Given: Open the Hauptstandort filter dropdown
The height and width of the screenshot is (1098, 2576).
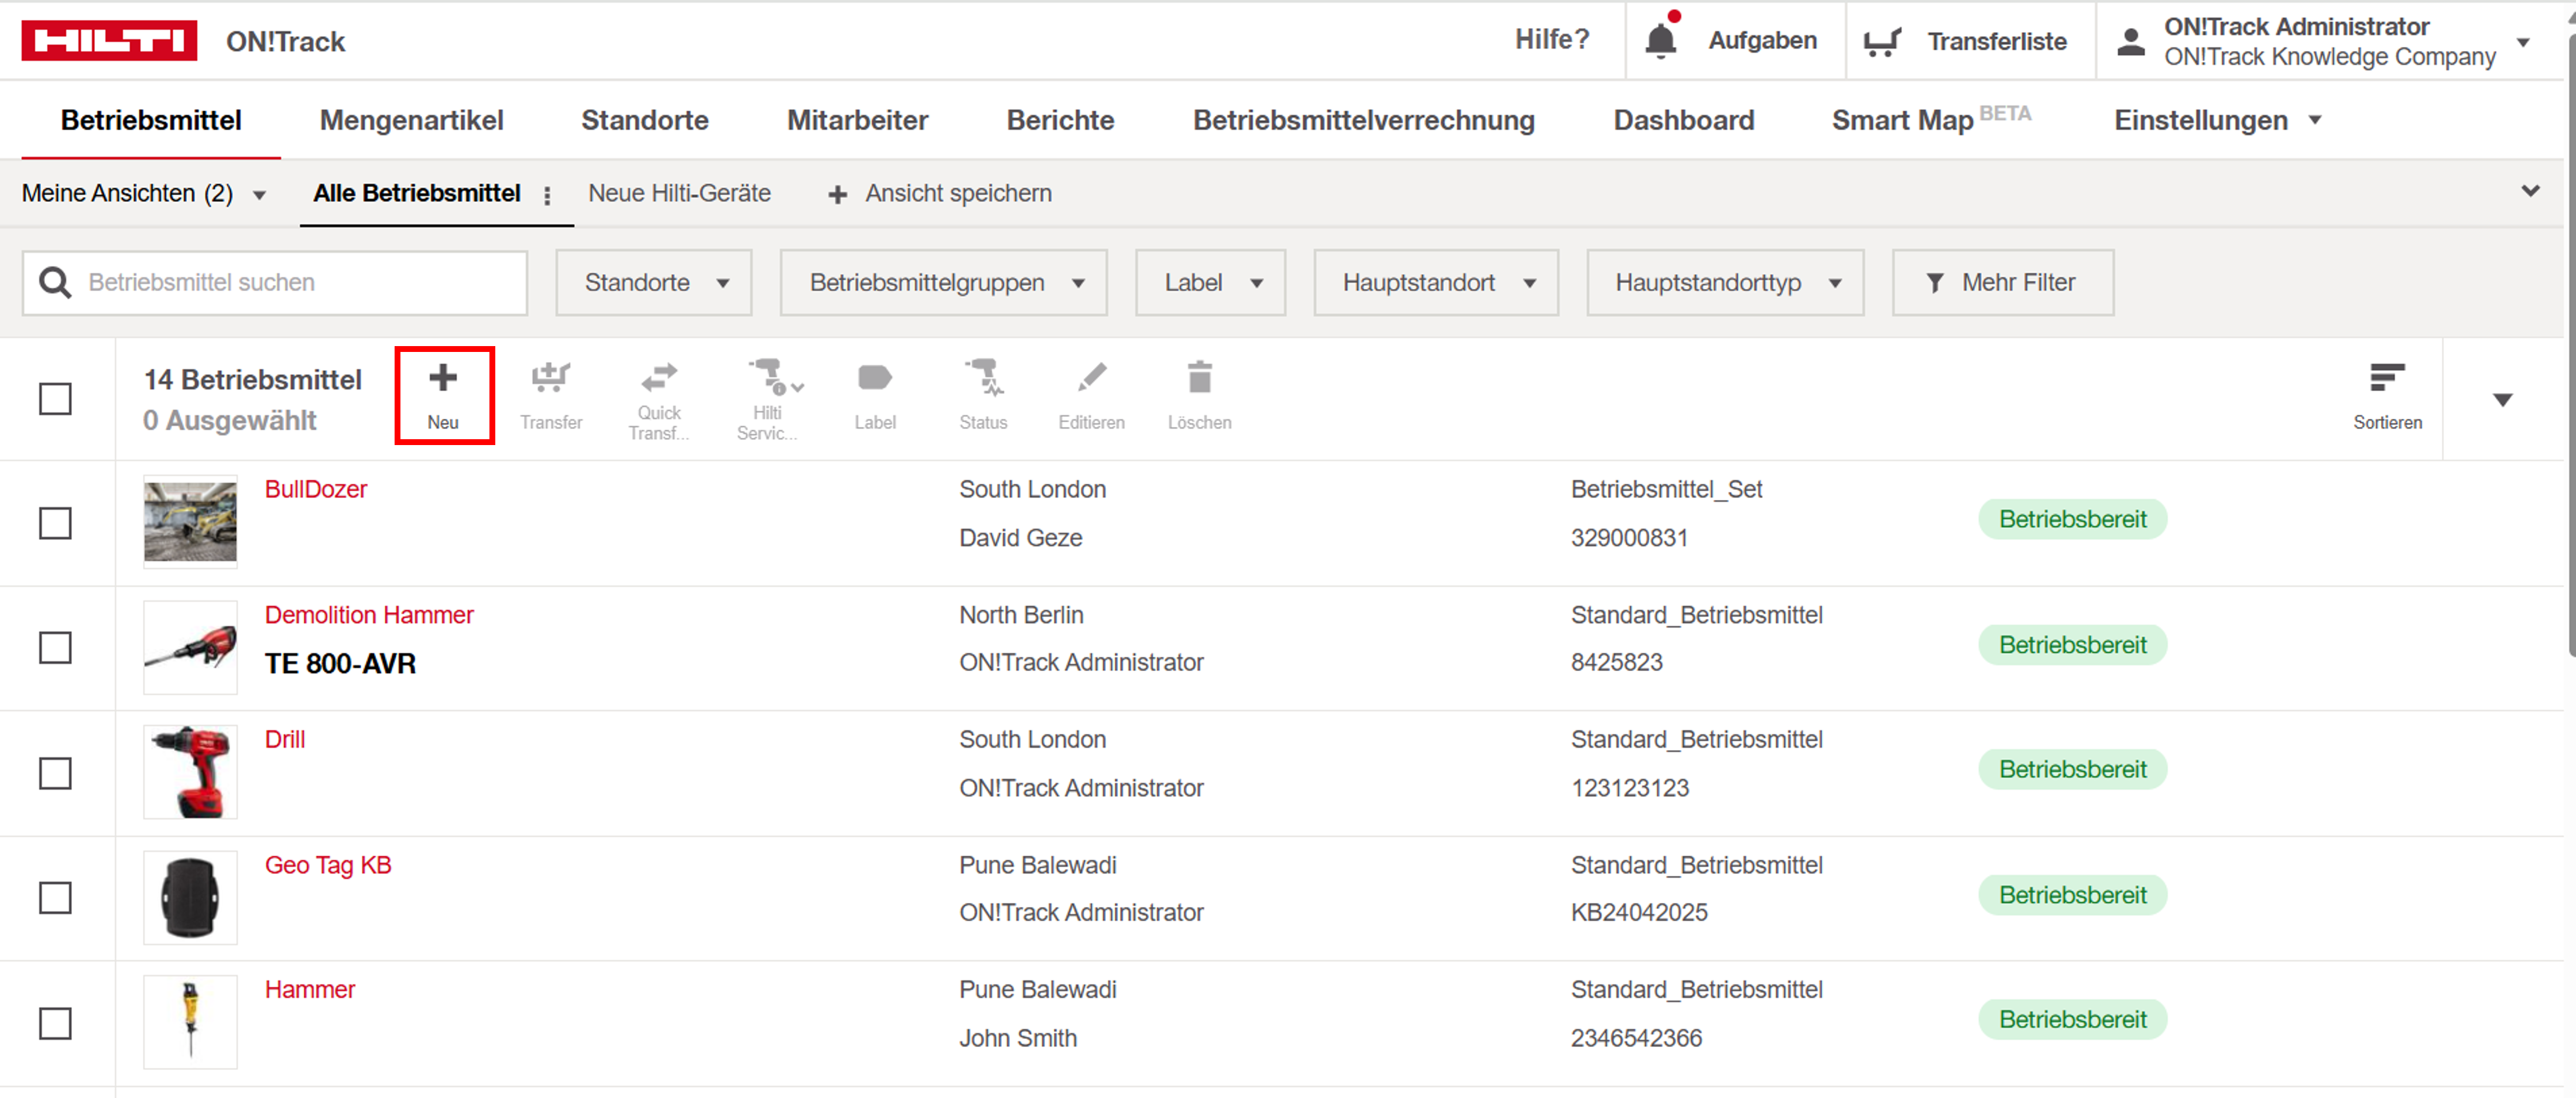Looking at the screenshot, I should point(1436,283).
